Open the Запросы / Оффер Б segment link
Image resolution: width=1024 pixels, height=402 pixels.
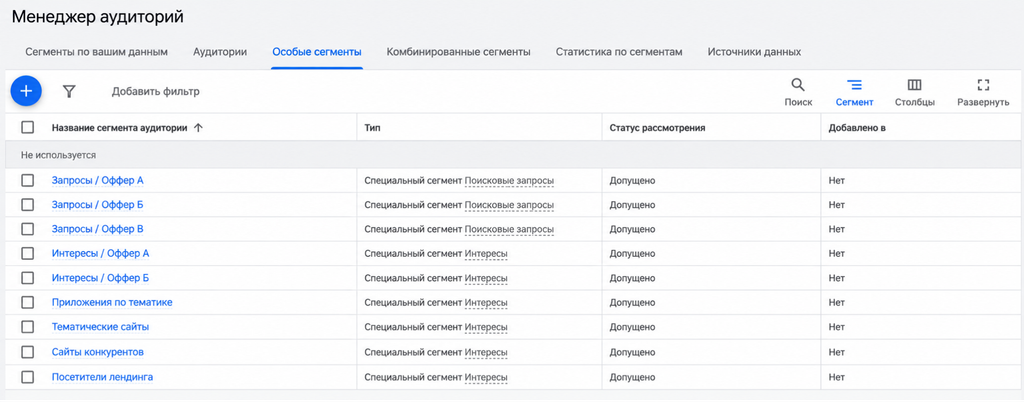97,204
